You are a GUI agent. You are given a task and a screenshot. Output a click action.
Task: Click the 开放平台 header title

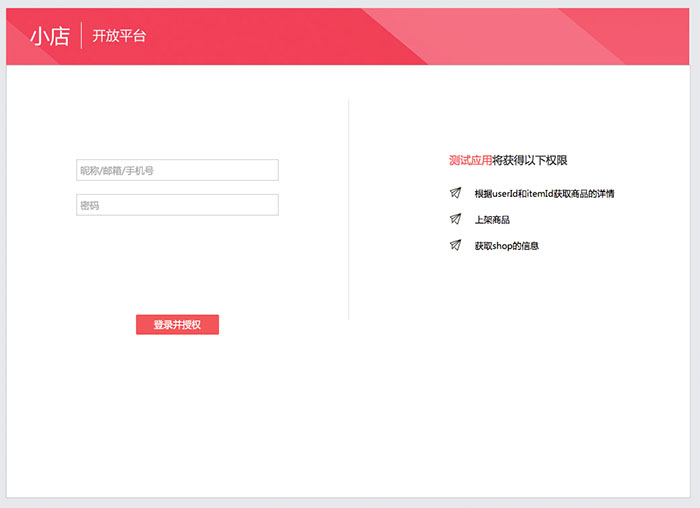119,37
